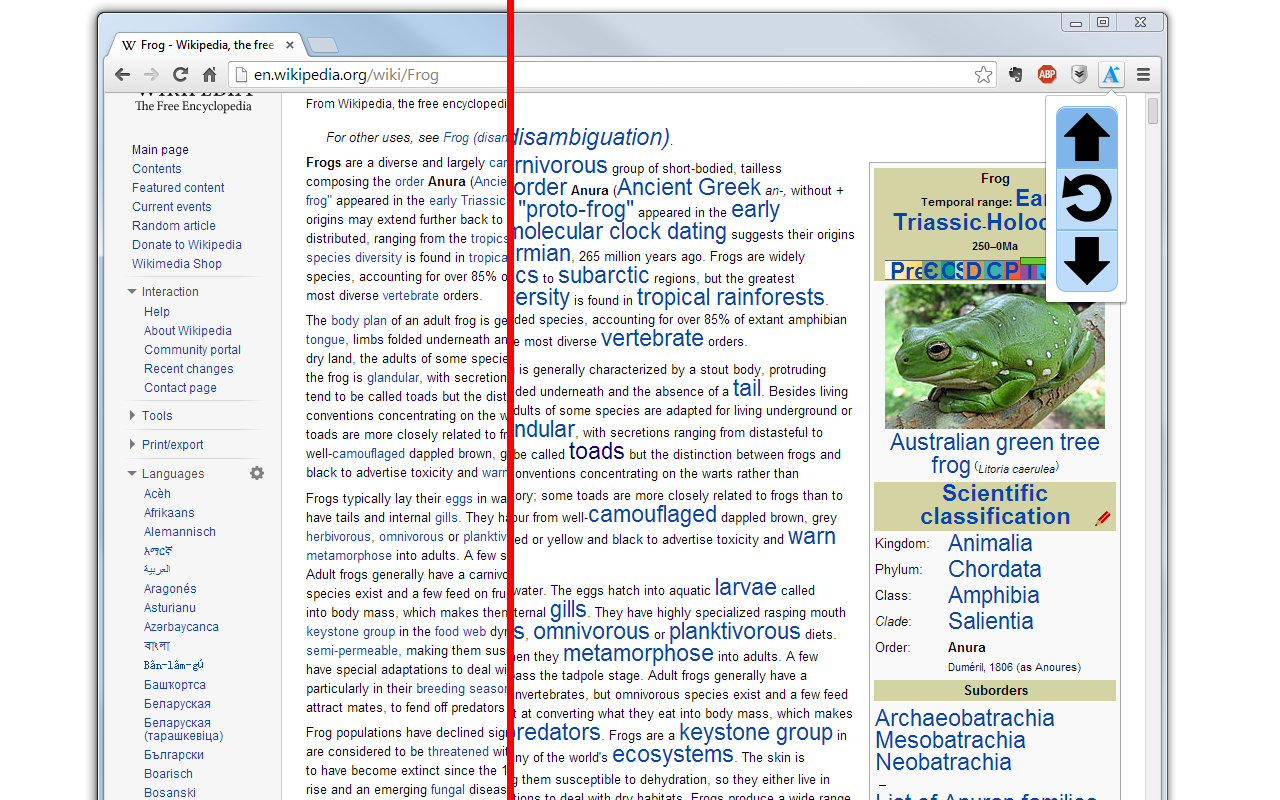1280x800 pixels.
Task: Switch to the Azərbaycanca language version
Action: [181, 627]
